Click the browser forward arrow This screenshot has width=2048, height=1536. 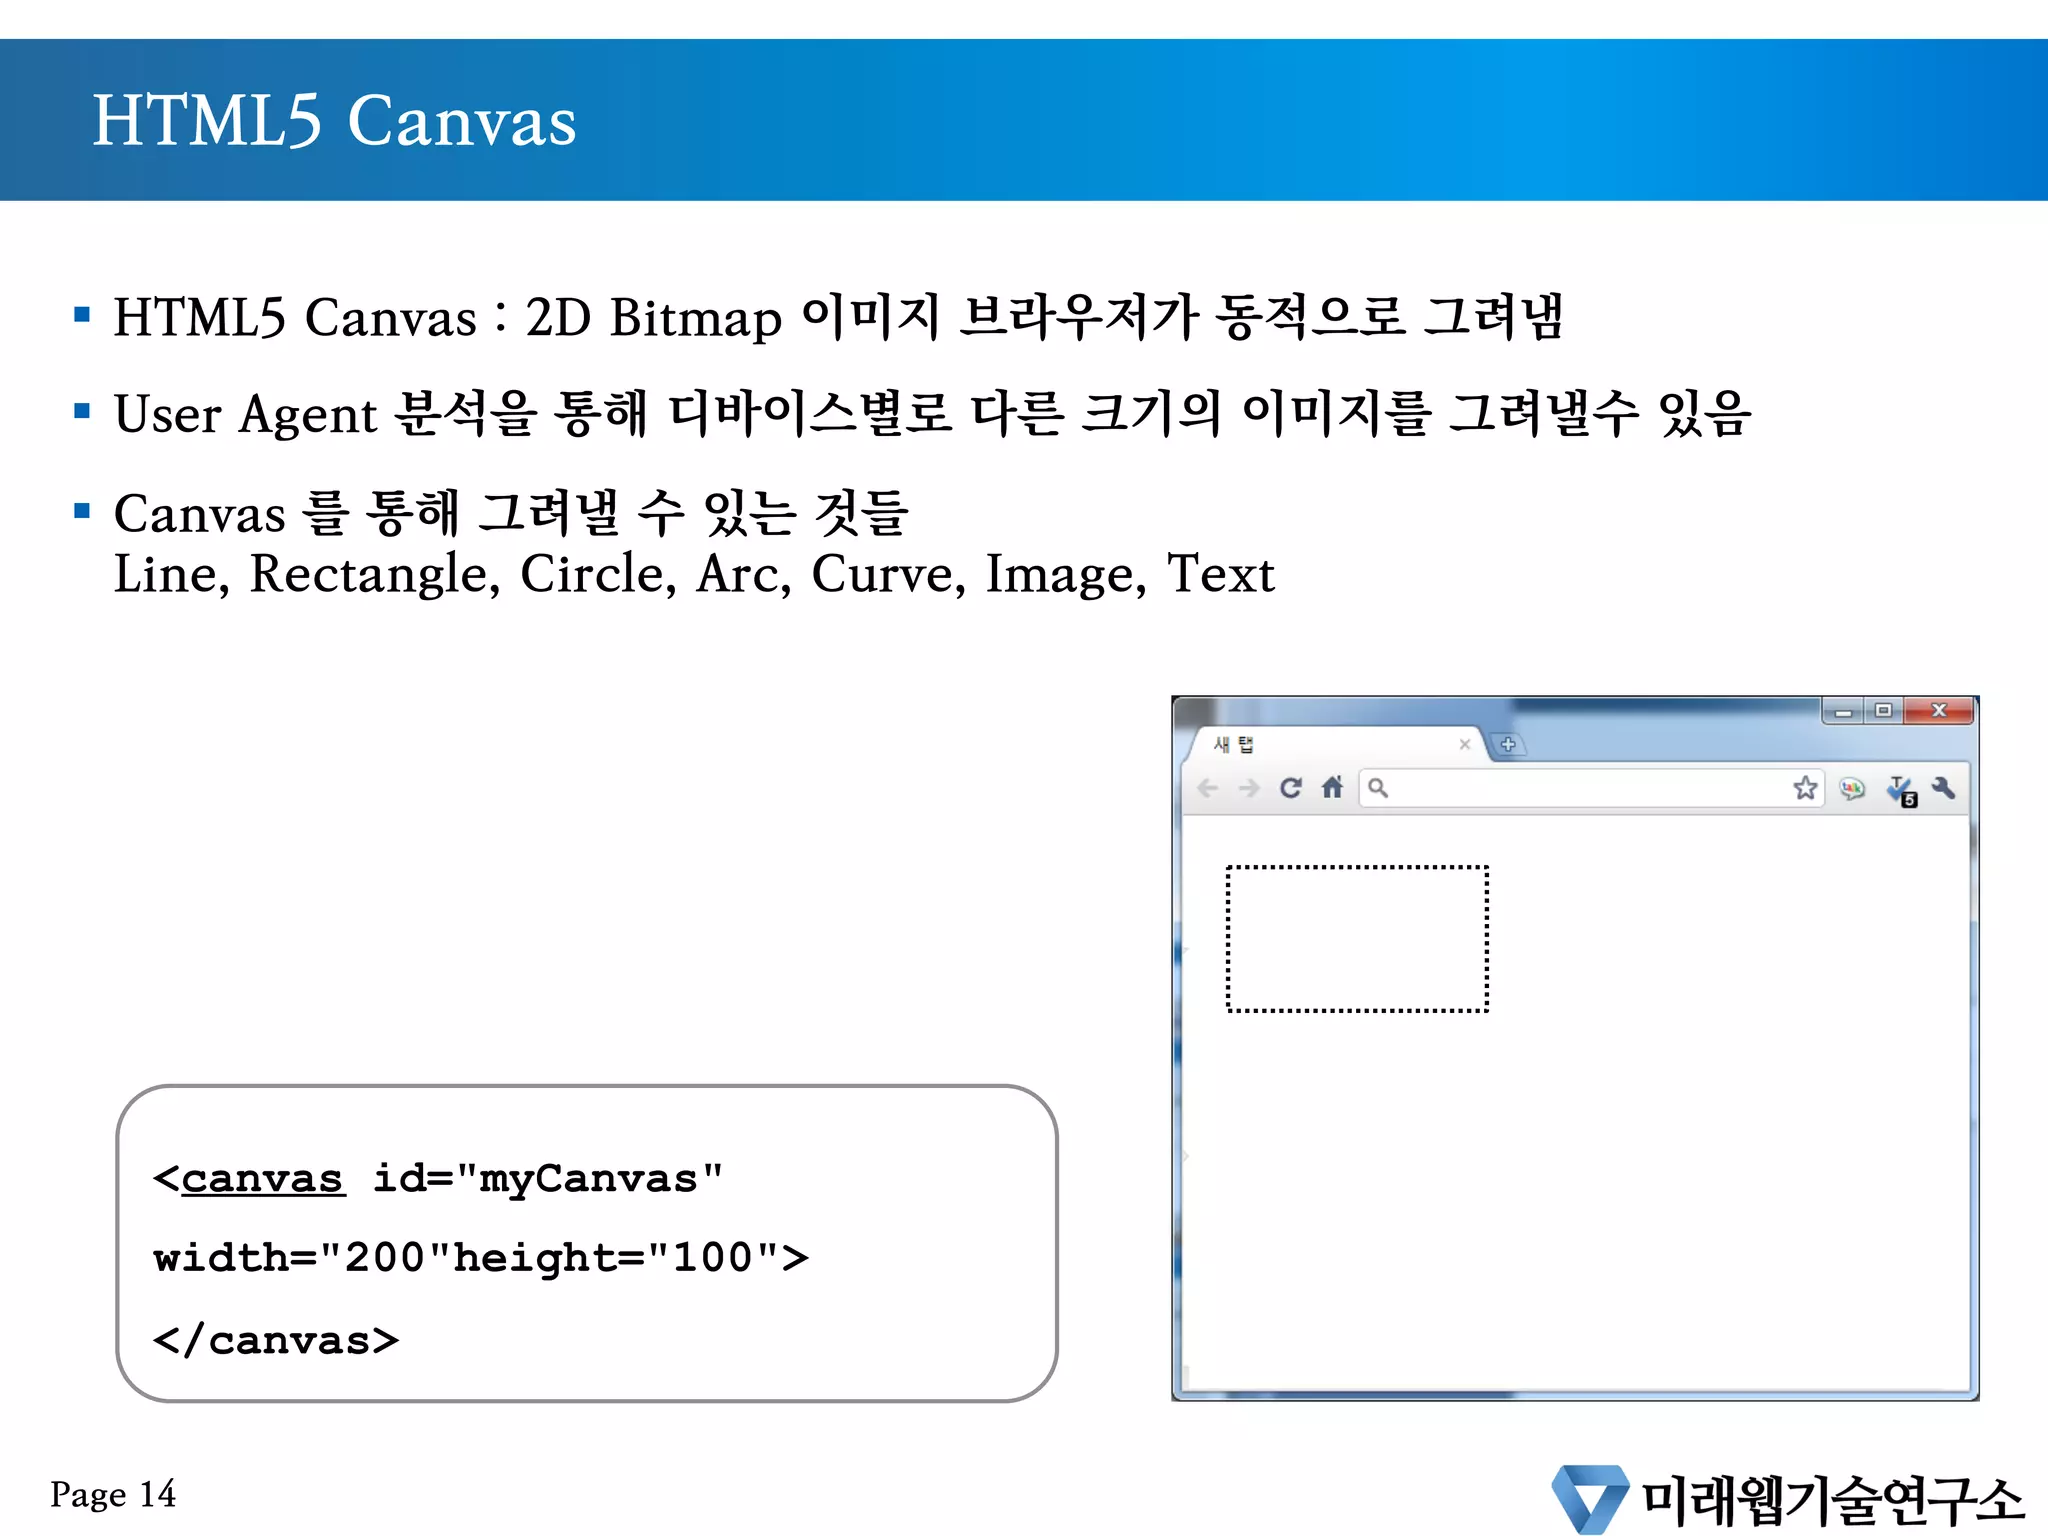click(1249, 788)
